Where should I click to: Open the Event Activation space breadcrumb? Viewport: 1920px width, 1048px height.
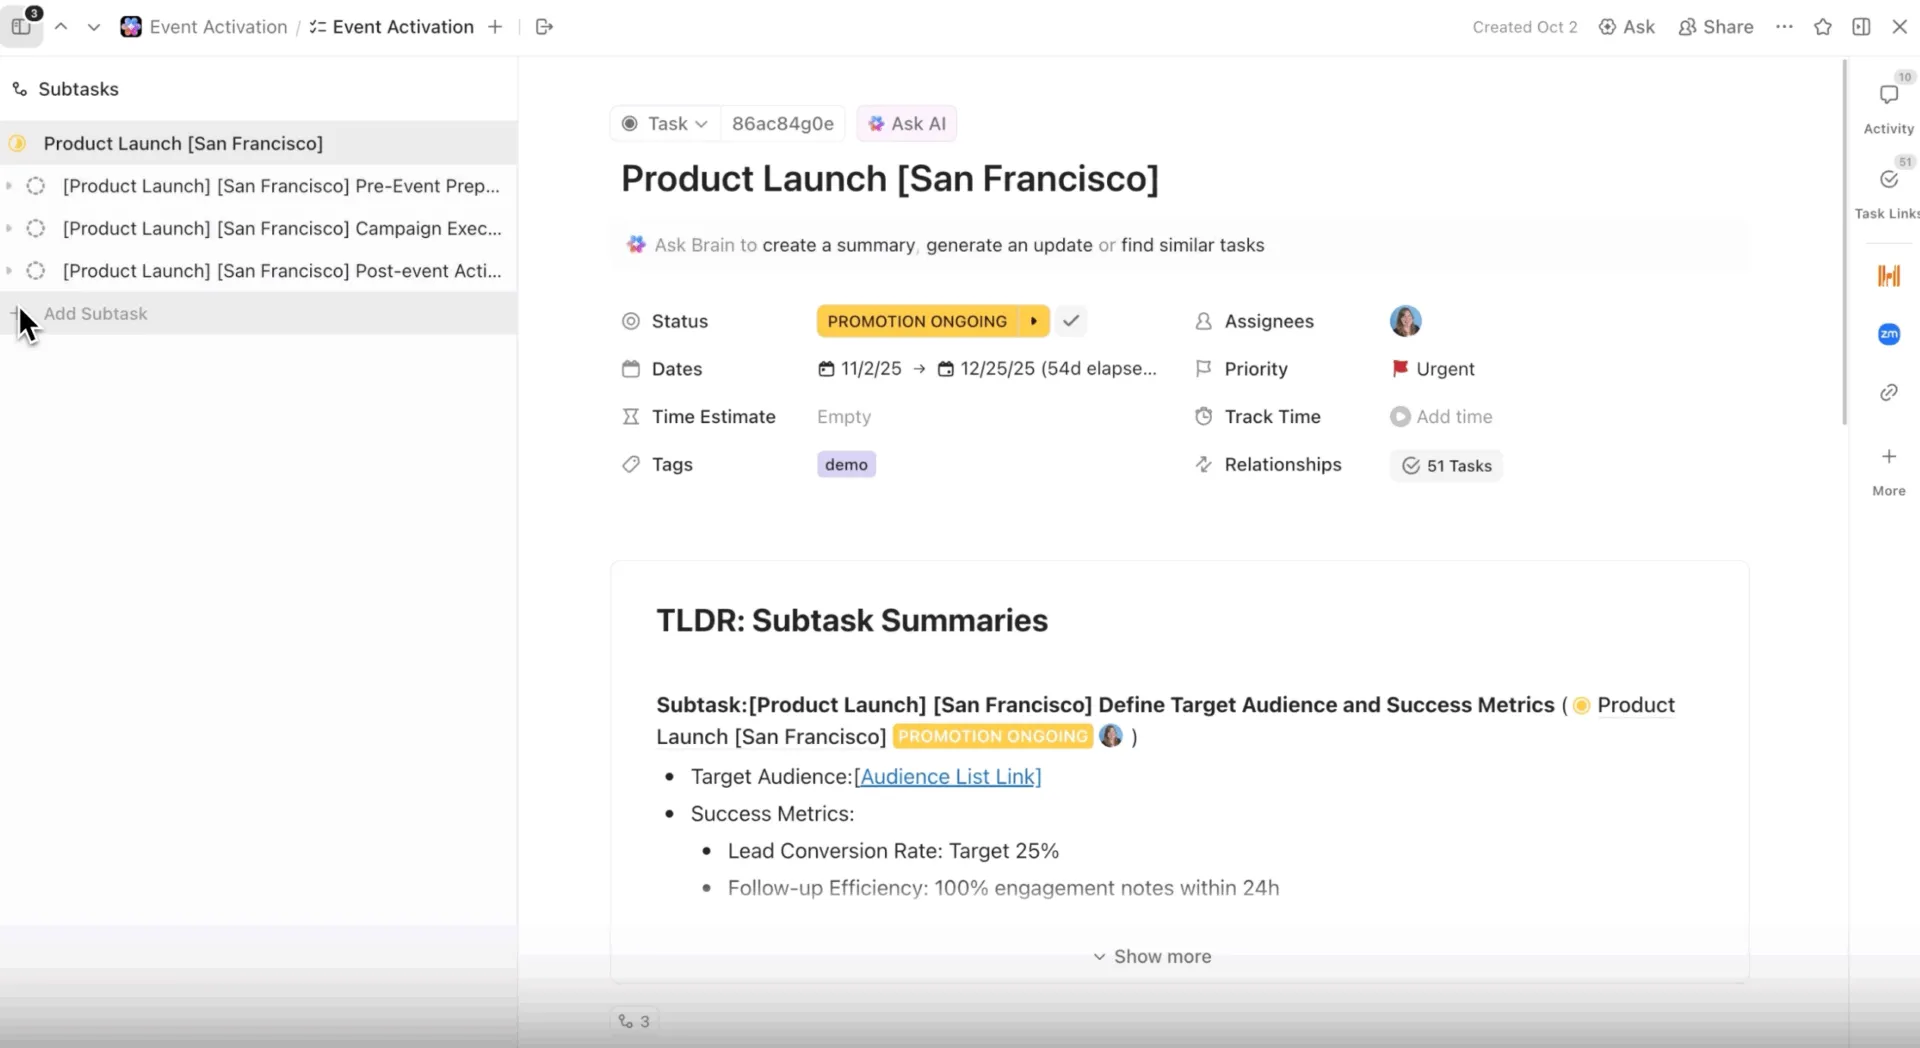click(204, 27)
